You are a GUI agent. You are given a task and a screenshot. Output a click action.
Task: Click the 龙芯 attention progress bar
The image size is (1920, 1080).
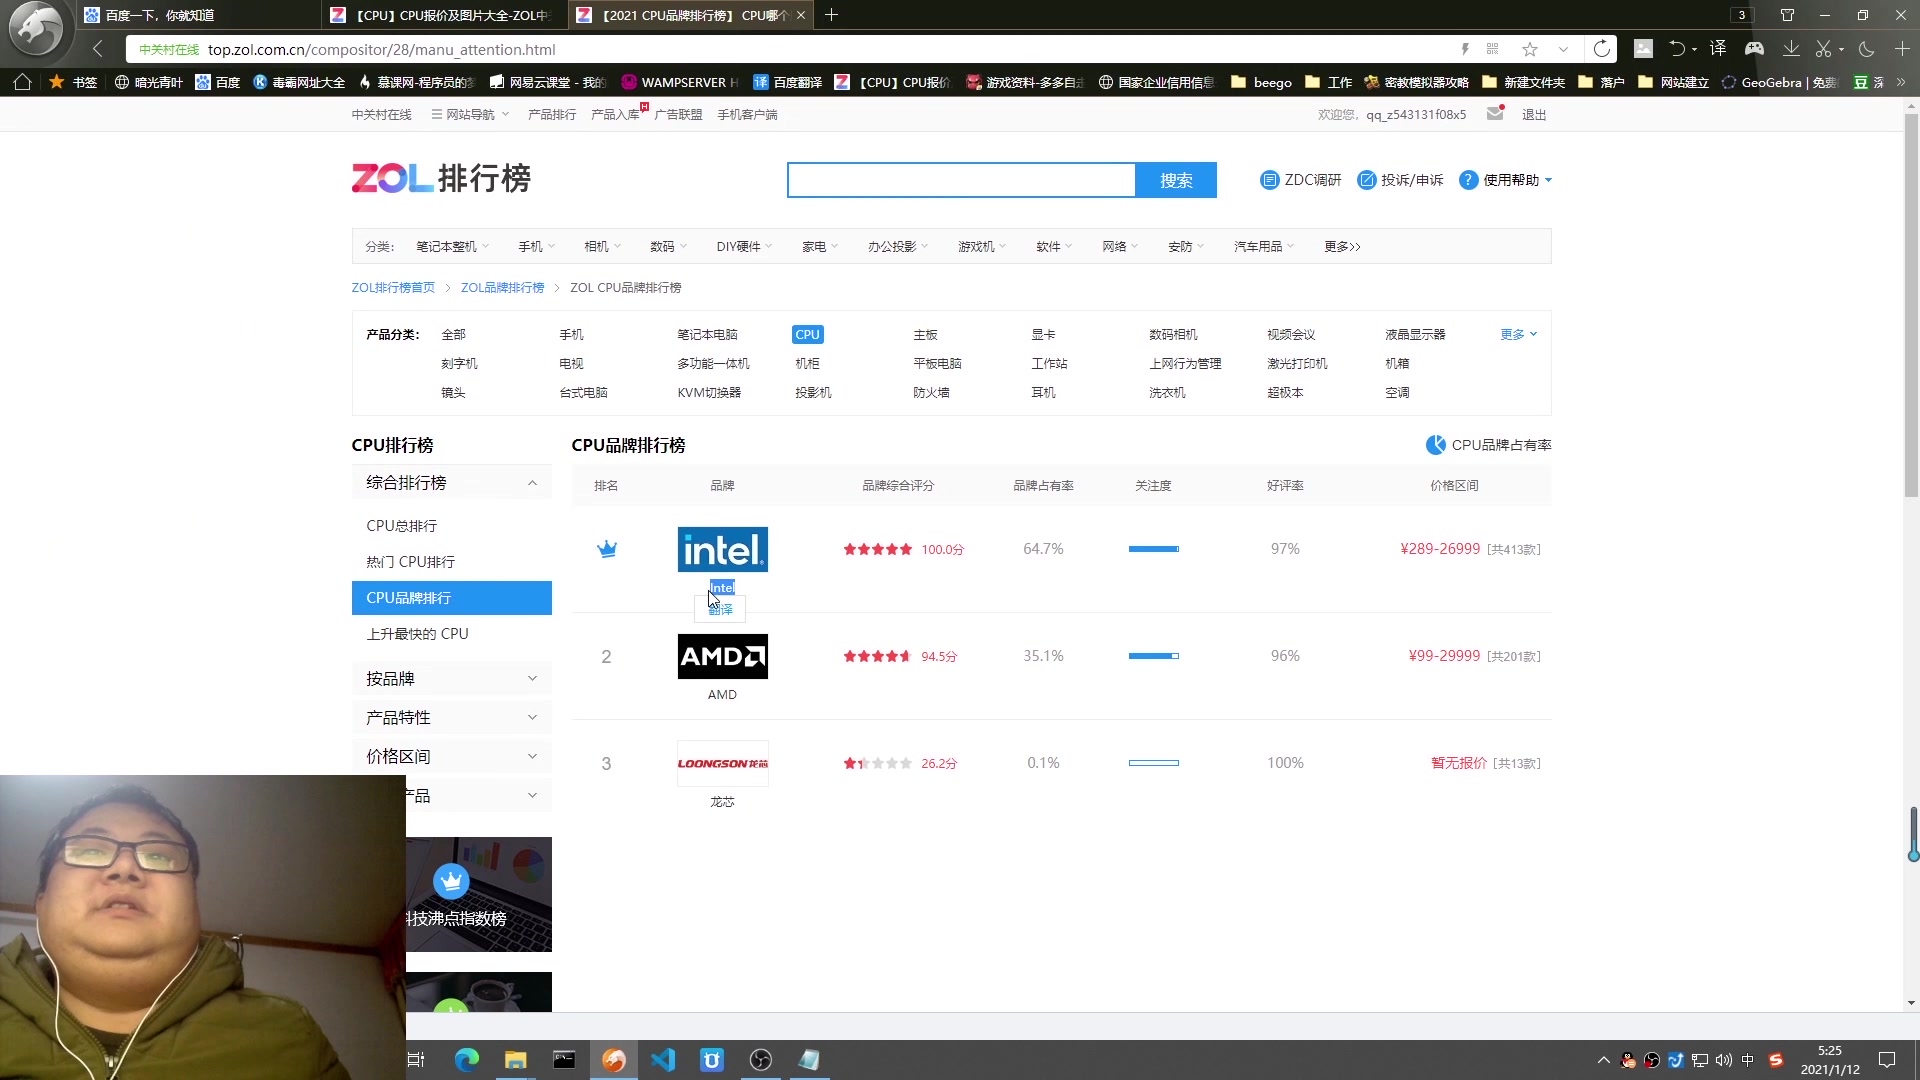(1153, 763)
